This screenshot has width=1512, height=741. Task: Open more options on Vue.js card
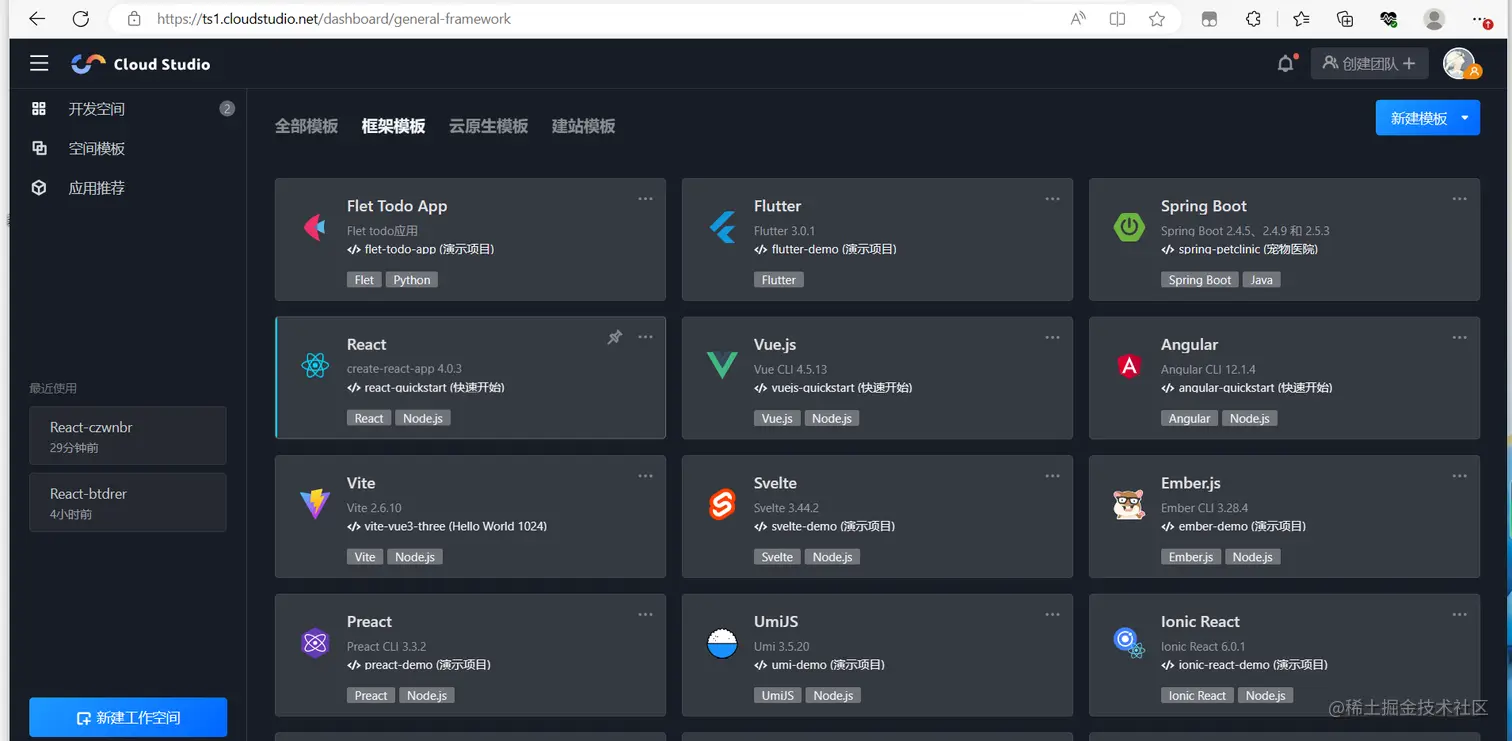pyautogui.click(x=1053, y=337)
